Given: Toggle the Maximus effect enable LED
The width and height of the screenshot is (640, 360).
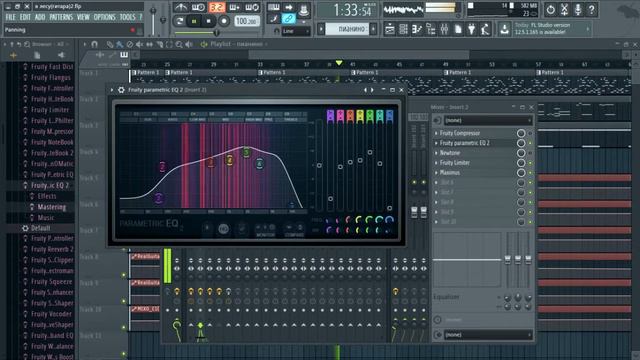Looking at the screenshot, I should coord(530,173).
